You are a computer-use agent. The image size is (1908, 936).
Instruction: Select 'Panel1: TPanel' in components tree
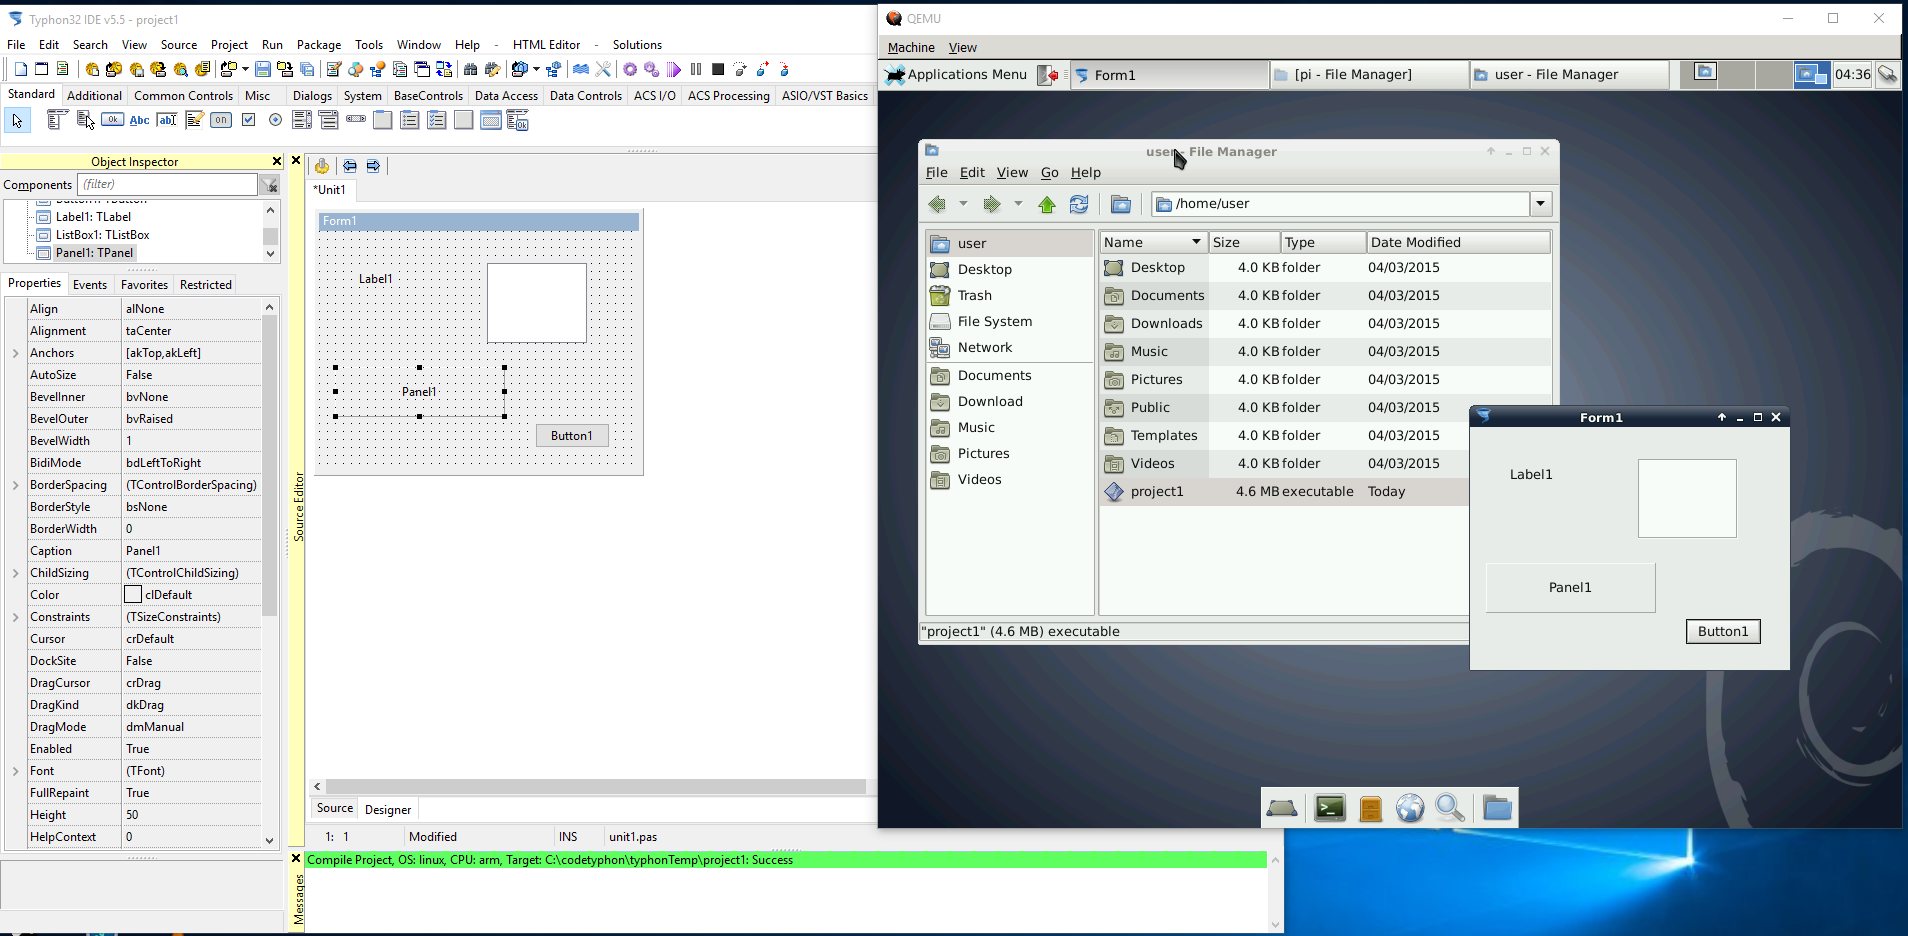click(94, 253)
